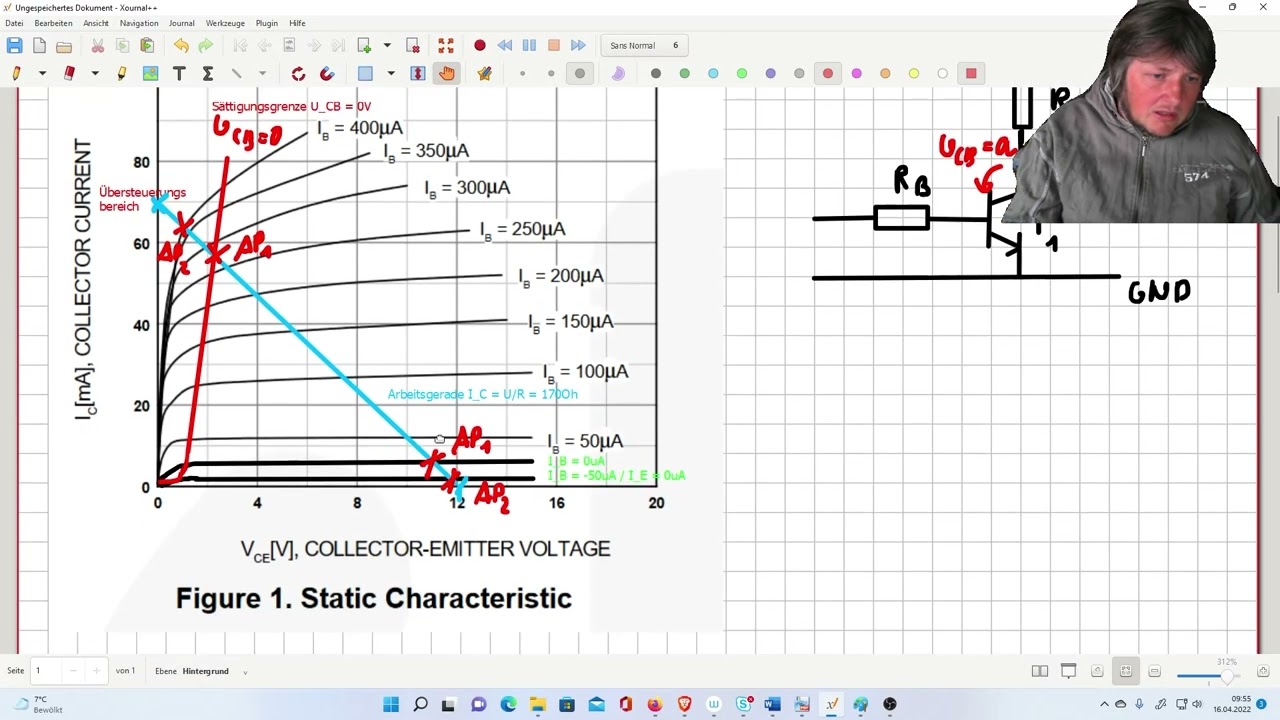Select the Pen tool
Screen dimensions: 1280x720
[x=17, y=73]
